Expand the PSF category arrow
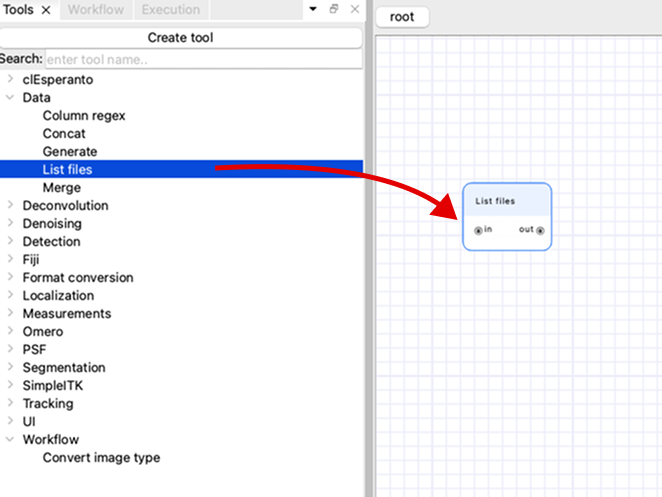This screenshot has height=497, width=662. pos(10,349)
